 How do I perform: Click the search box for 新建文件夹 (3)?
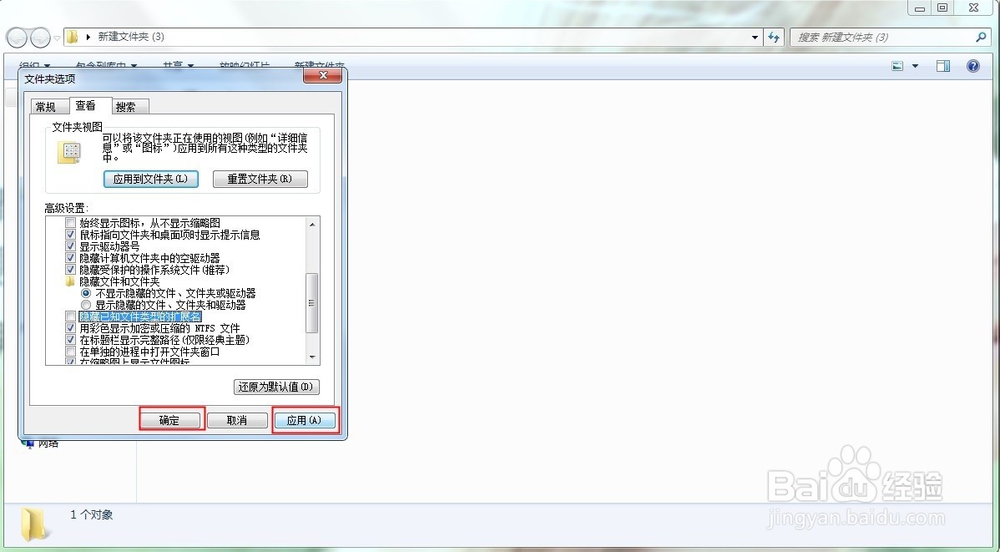click(890, 37)
